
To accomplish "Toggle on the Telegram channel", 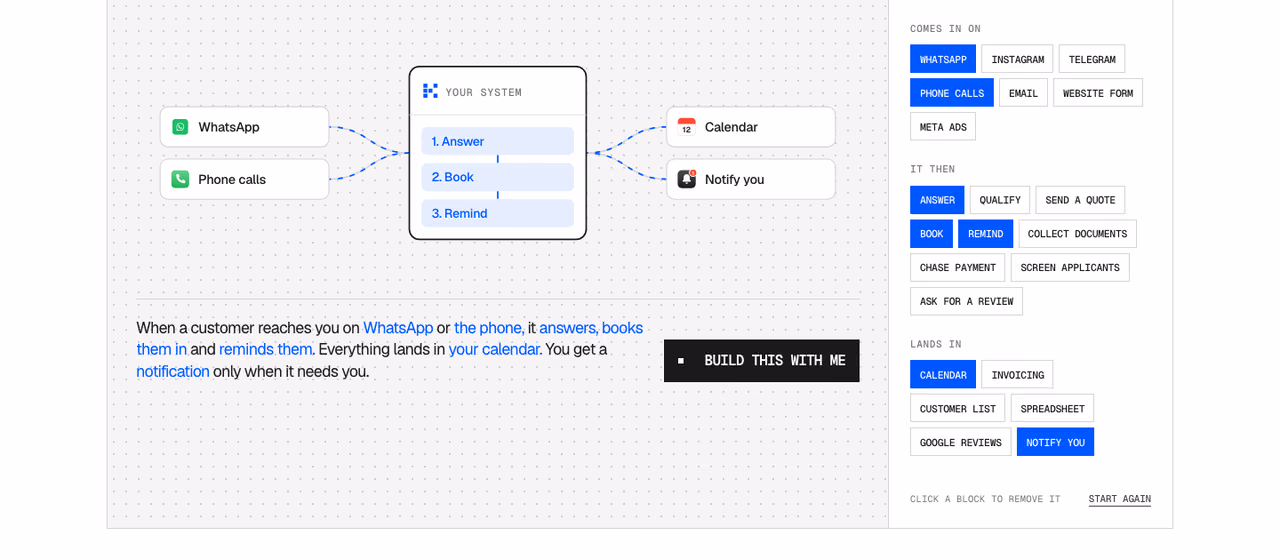I will point(1092,59).
